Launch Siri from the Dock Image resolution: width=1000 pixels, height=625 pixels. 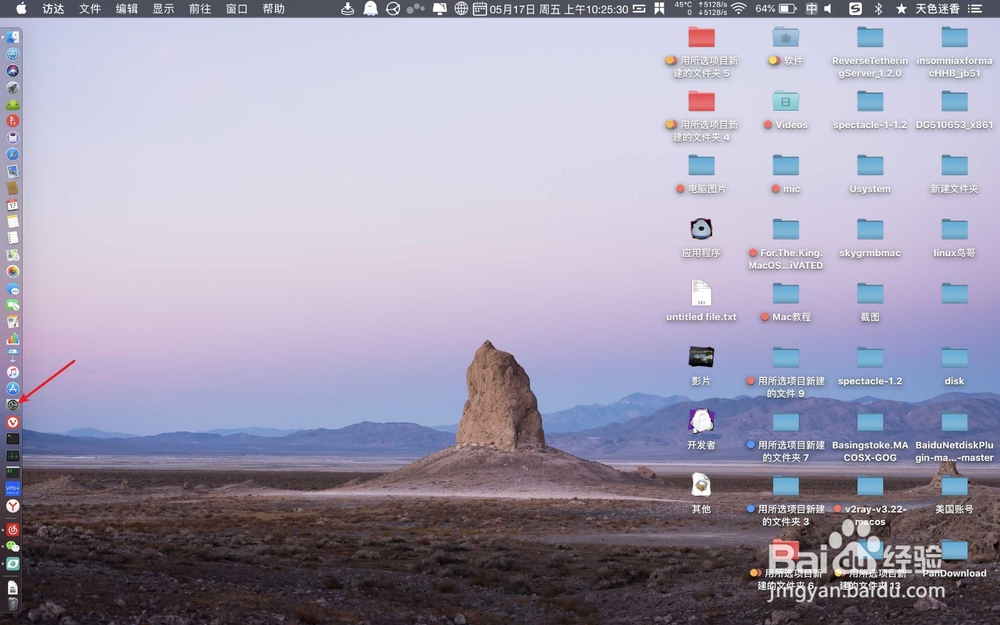coord(13,71)
